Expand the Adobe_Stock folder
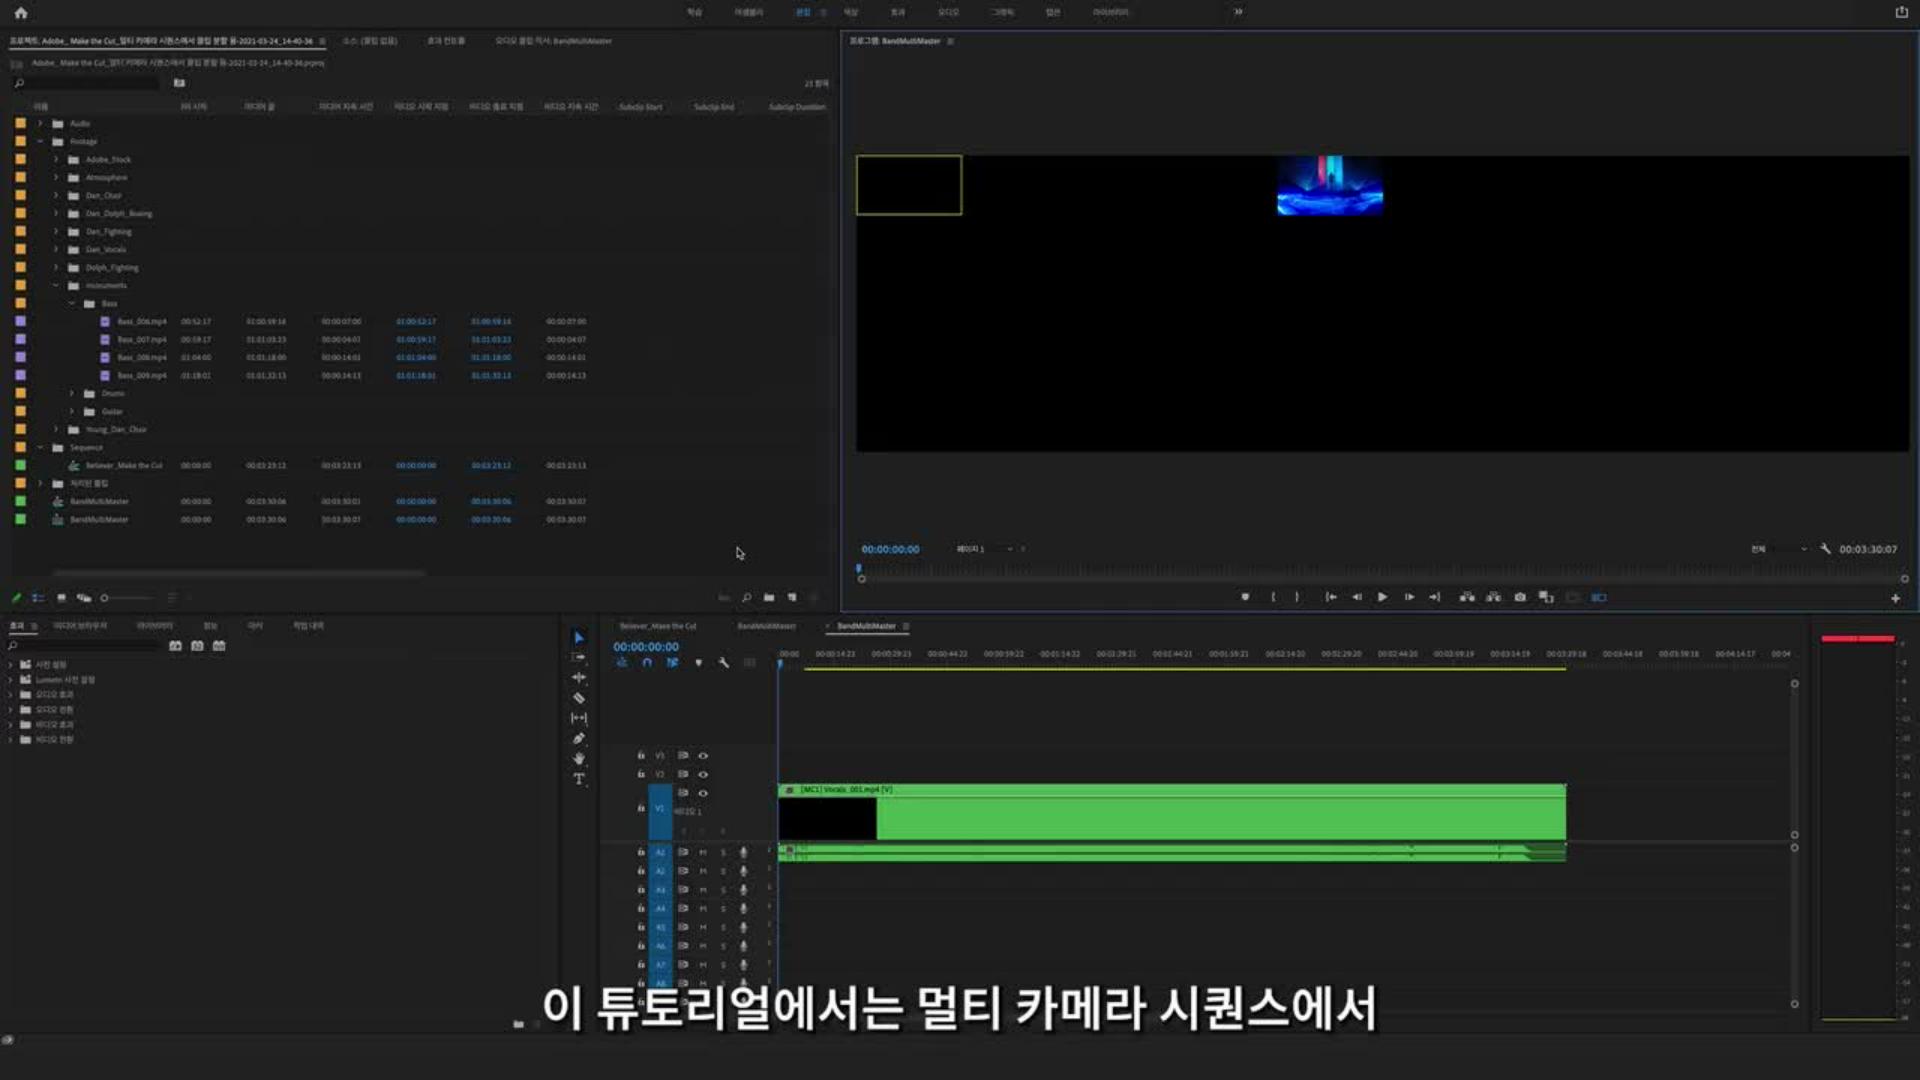Screen dimensions: 1920x1080 pos(56,160)
